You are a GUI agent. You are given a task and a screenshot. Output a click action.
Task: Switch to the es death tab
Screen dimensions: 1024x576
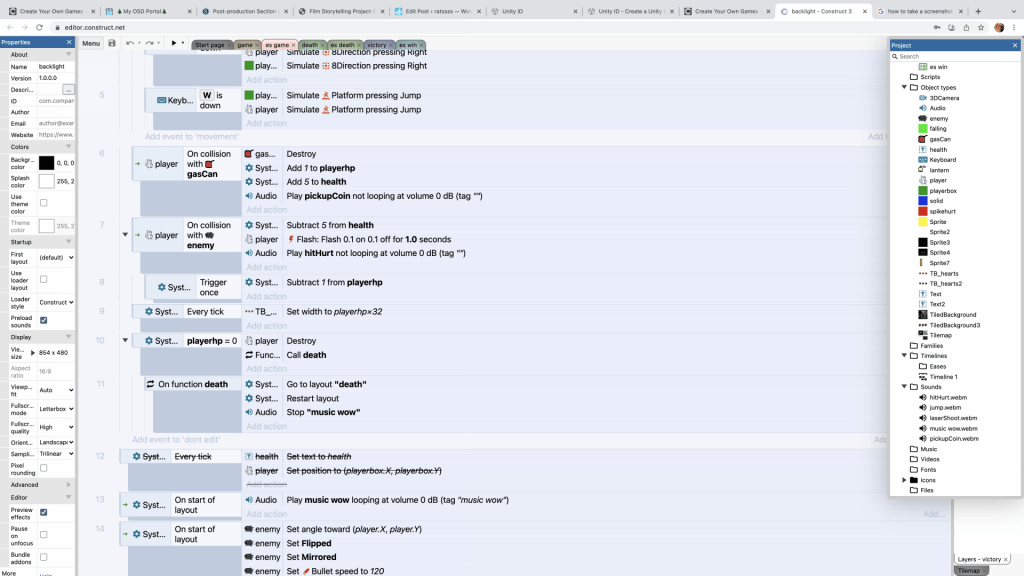[x=342, y=45]
